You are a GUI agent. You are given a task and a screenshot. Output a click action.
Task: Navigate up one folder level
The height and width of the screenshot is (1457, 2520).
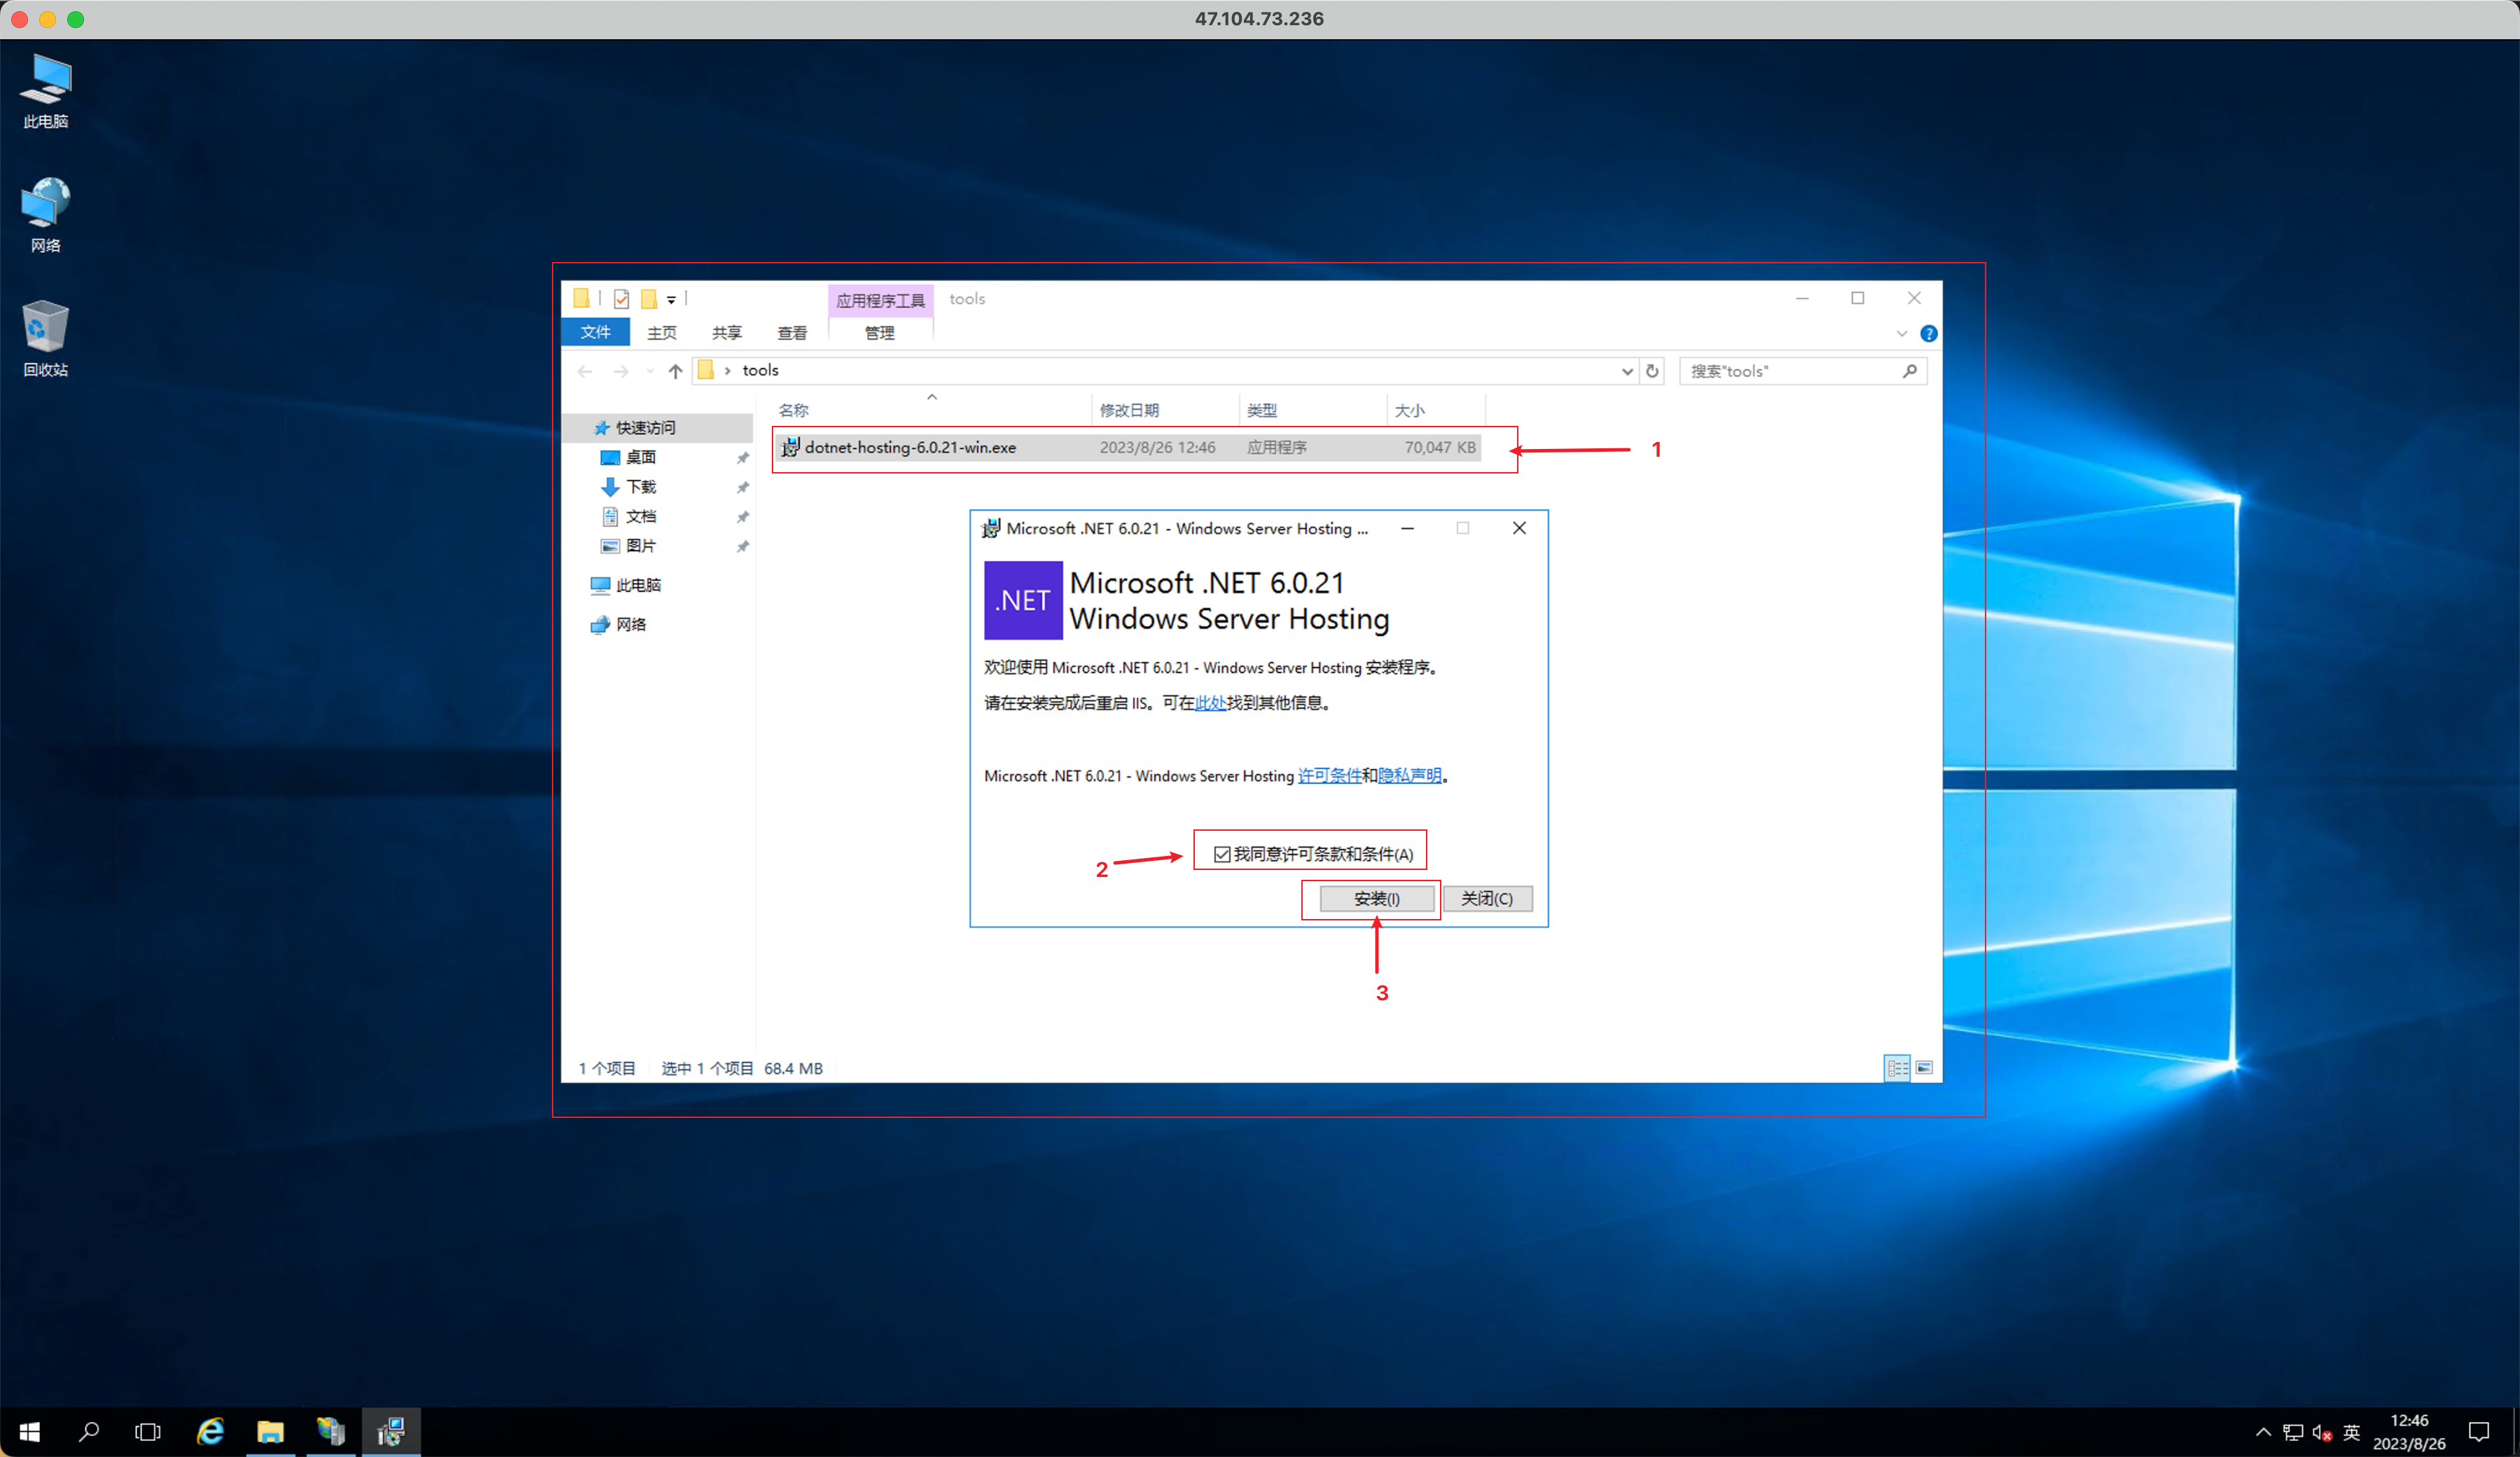click(675, 371)
